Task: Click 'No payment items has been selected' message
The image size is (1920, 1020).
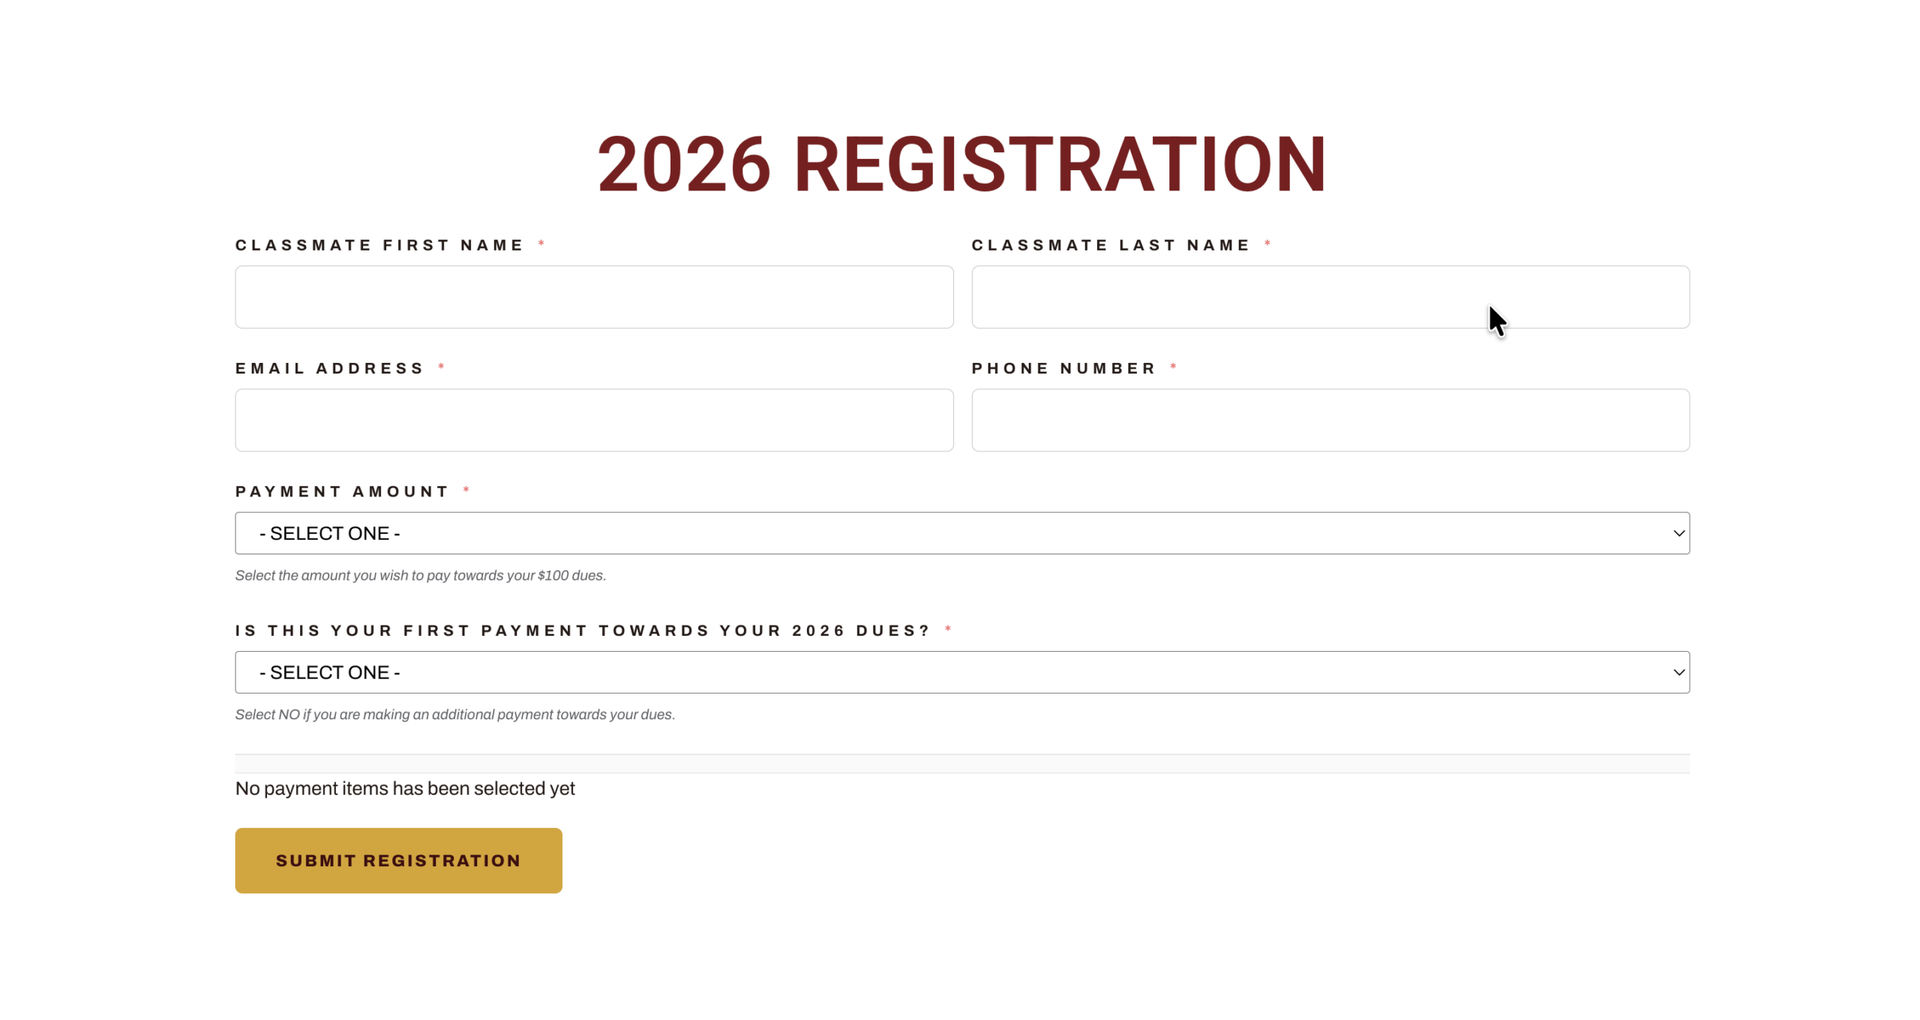Action: (405, 788)
